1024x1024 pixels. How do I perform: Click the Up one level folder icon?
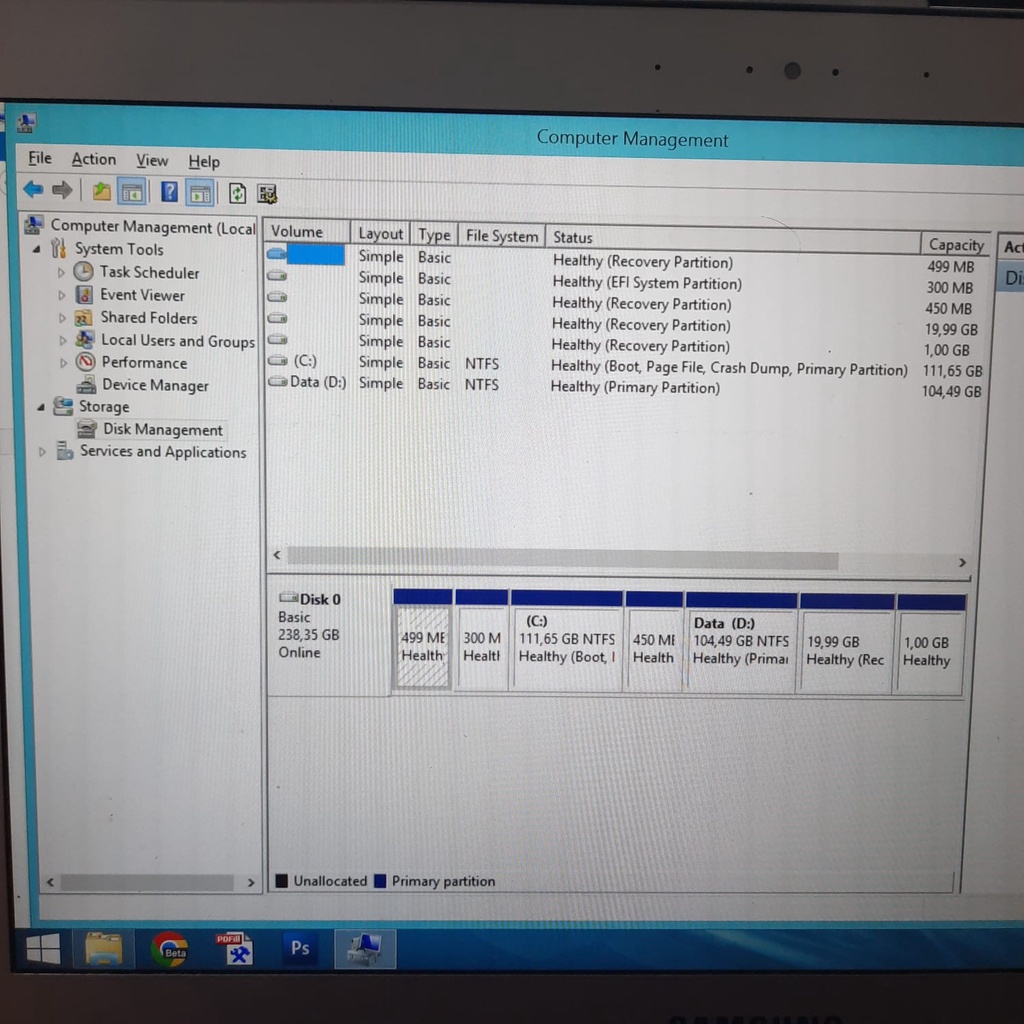click(x=101, y=191)
